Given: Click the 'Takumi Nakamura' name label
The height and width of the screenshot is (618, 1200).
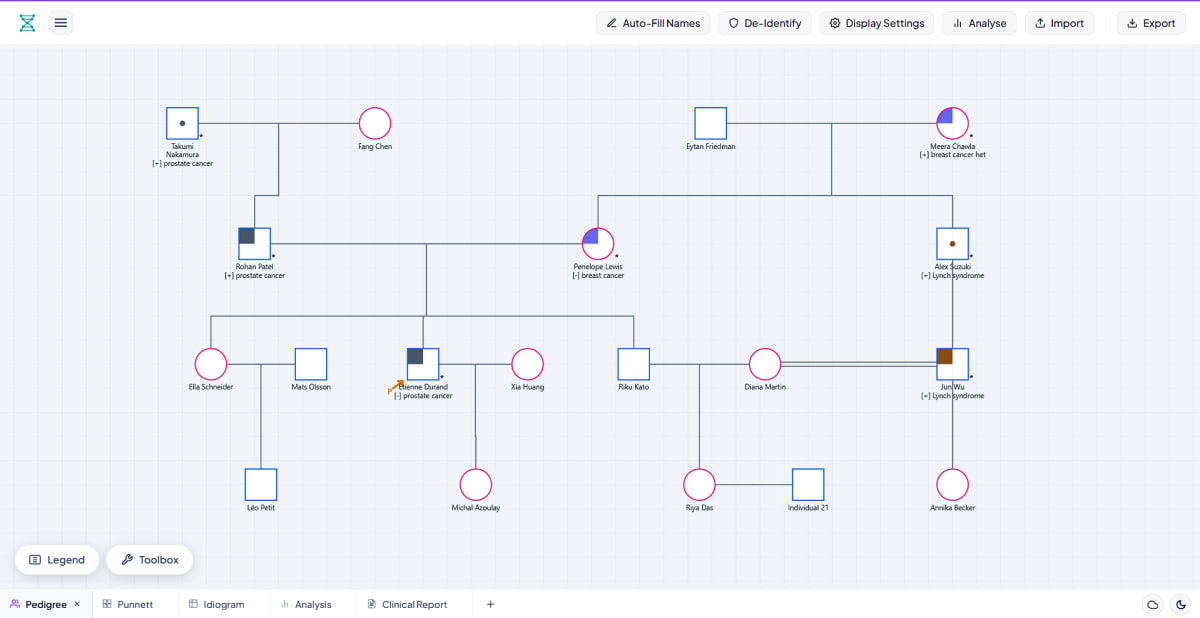Looking at the screenshot, I should coord(182,151).
